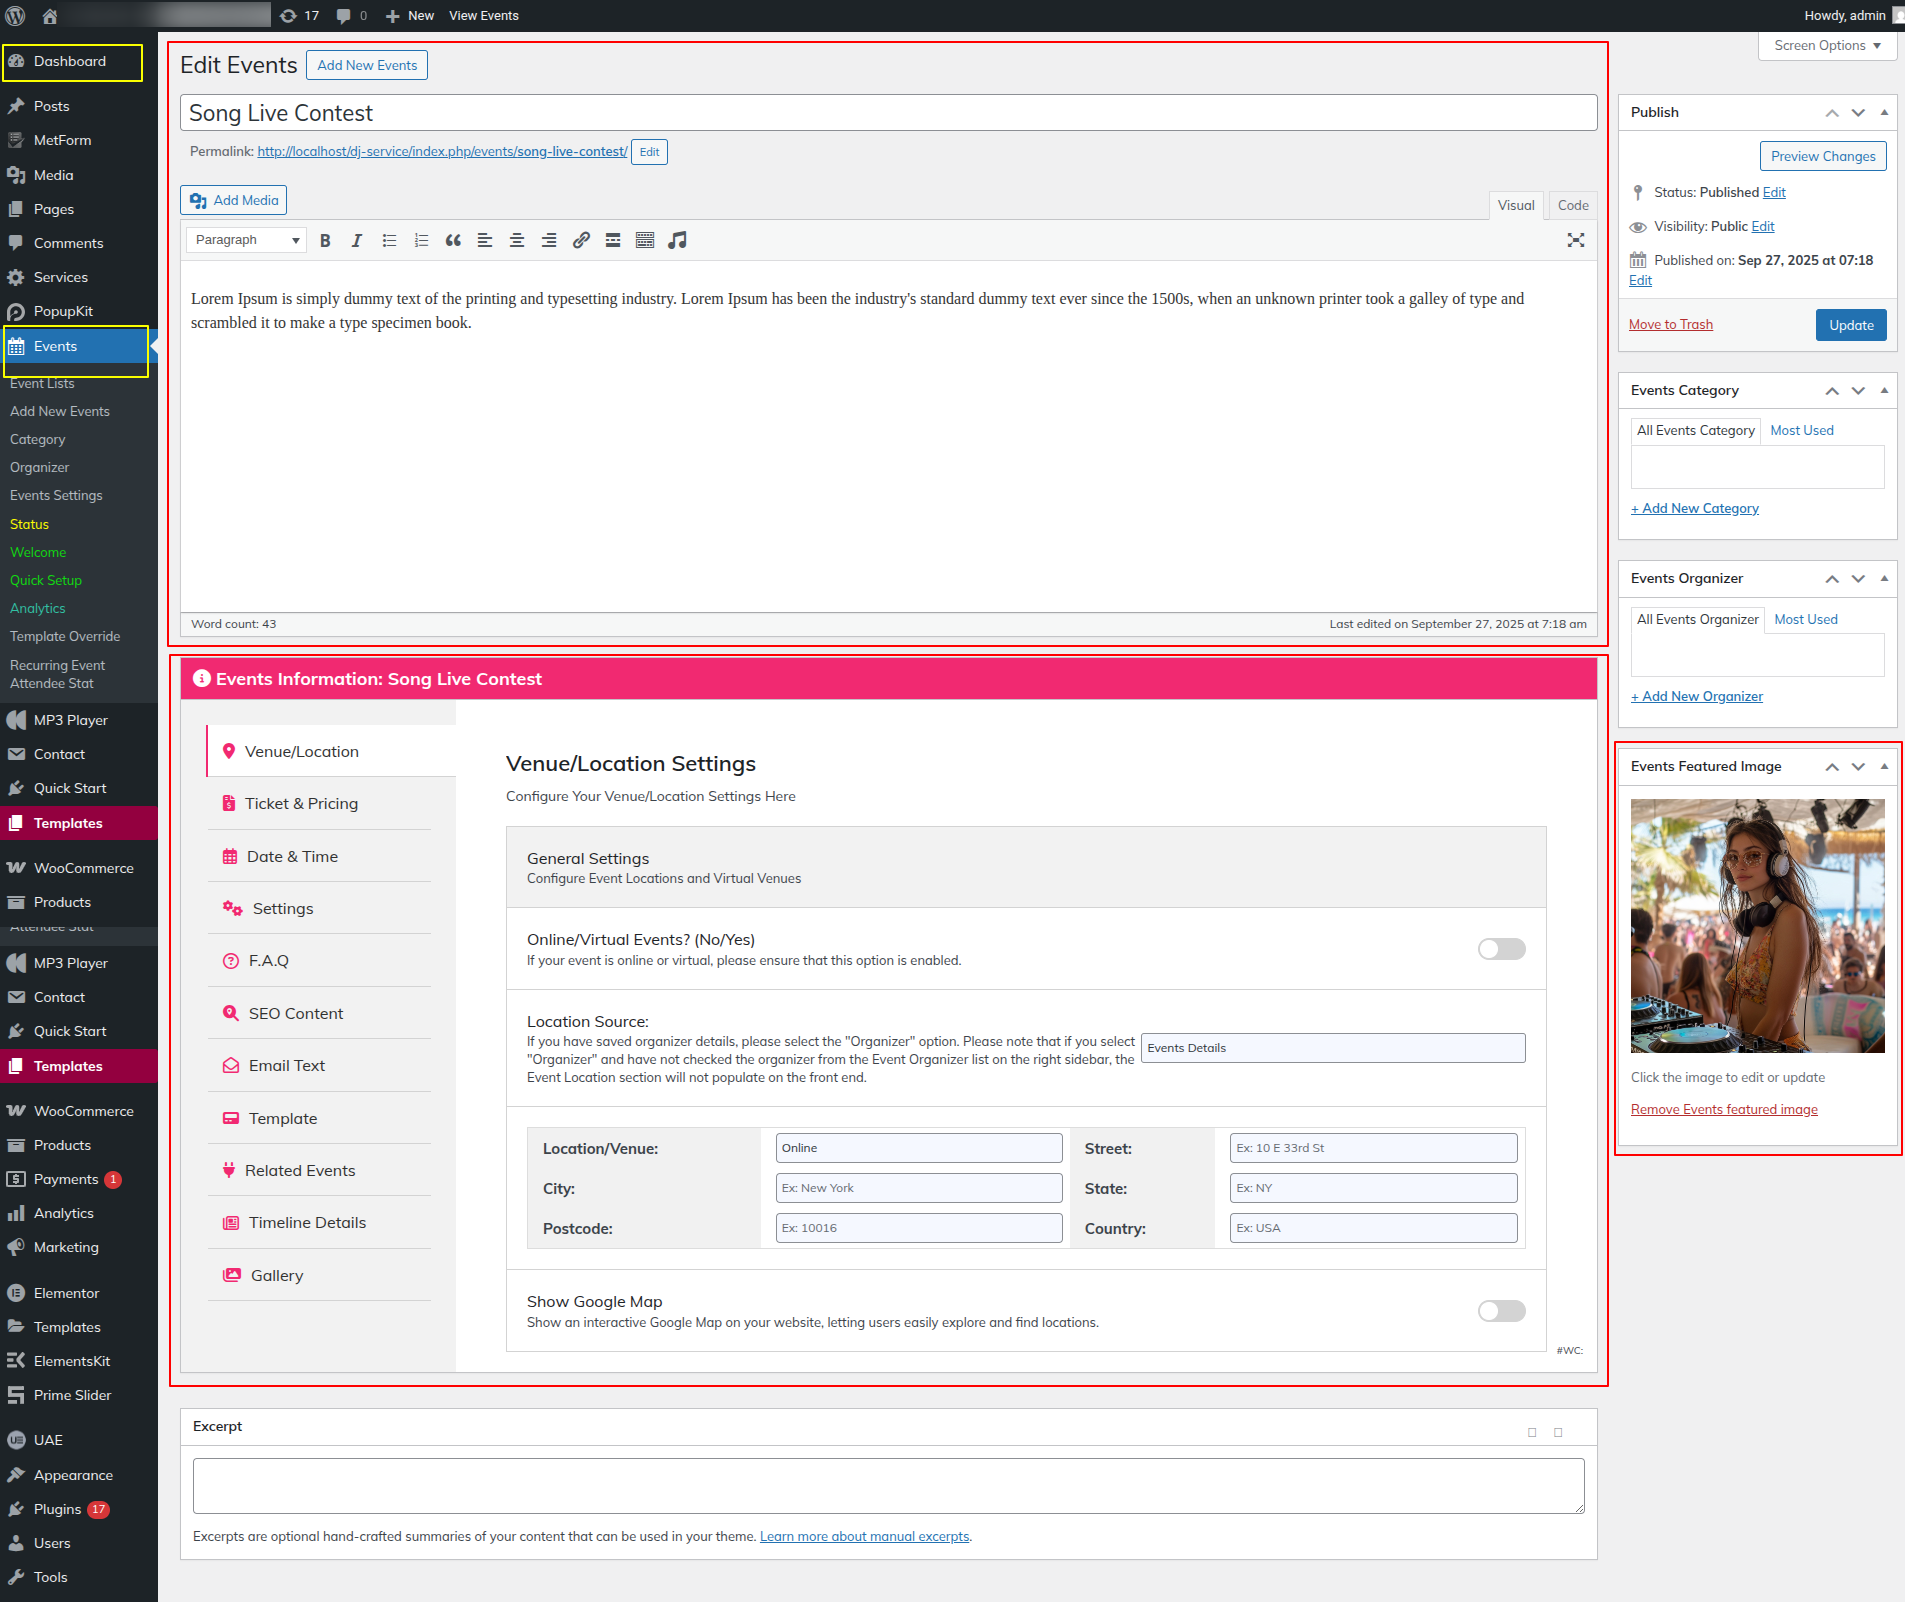Click the music note toolbar icon
The width and height of the screenshot is (1905, 1602).
coord(677,240)
